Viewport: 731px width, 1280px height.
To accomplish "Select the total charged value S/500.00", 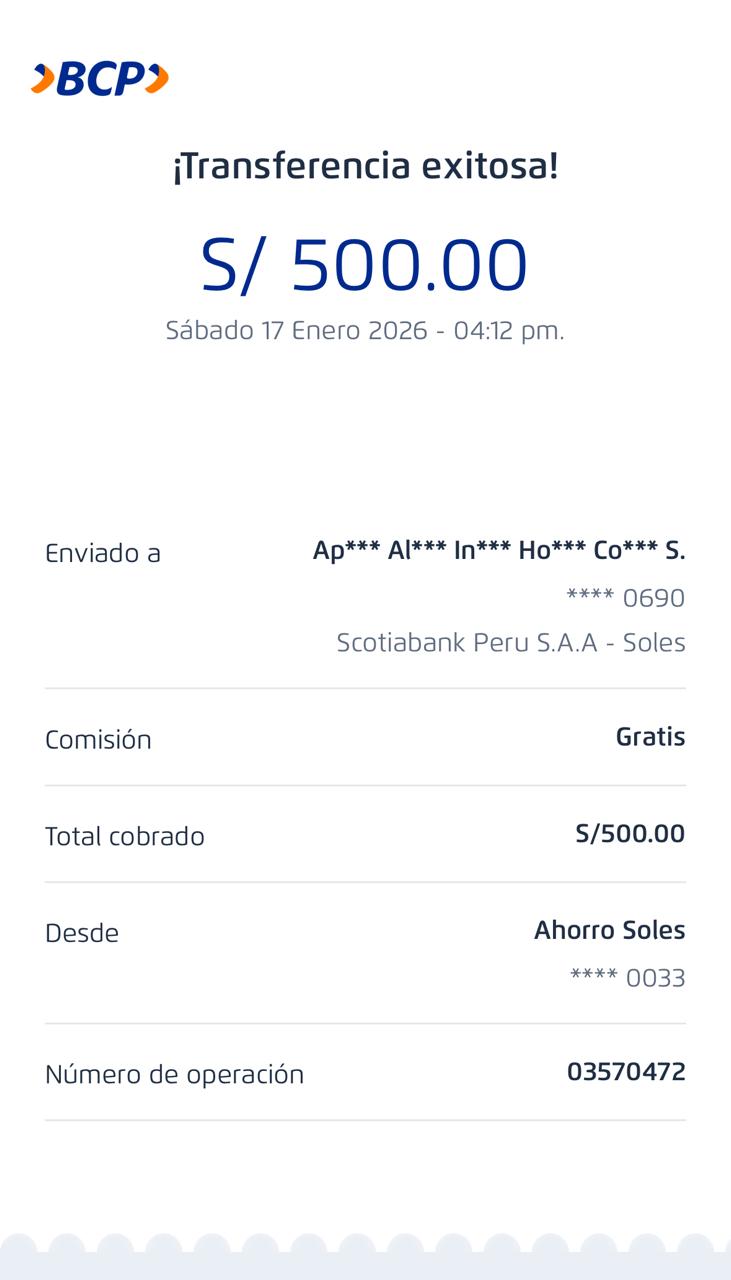I will click(x=630, y=834).
